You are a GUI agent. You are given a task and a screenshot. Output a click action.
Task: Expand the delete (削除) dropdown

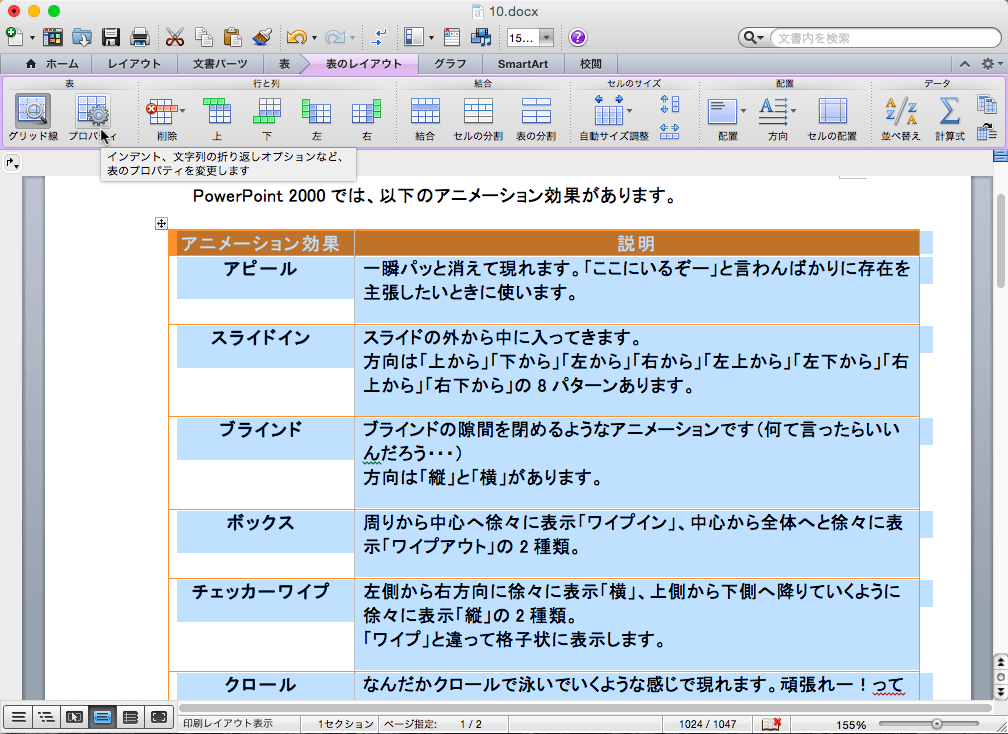(x=183, y=111)
